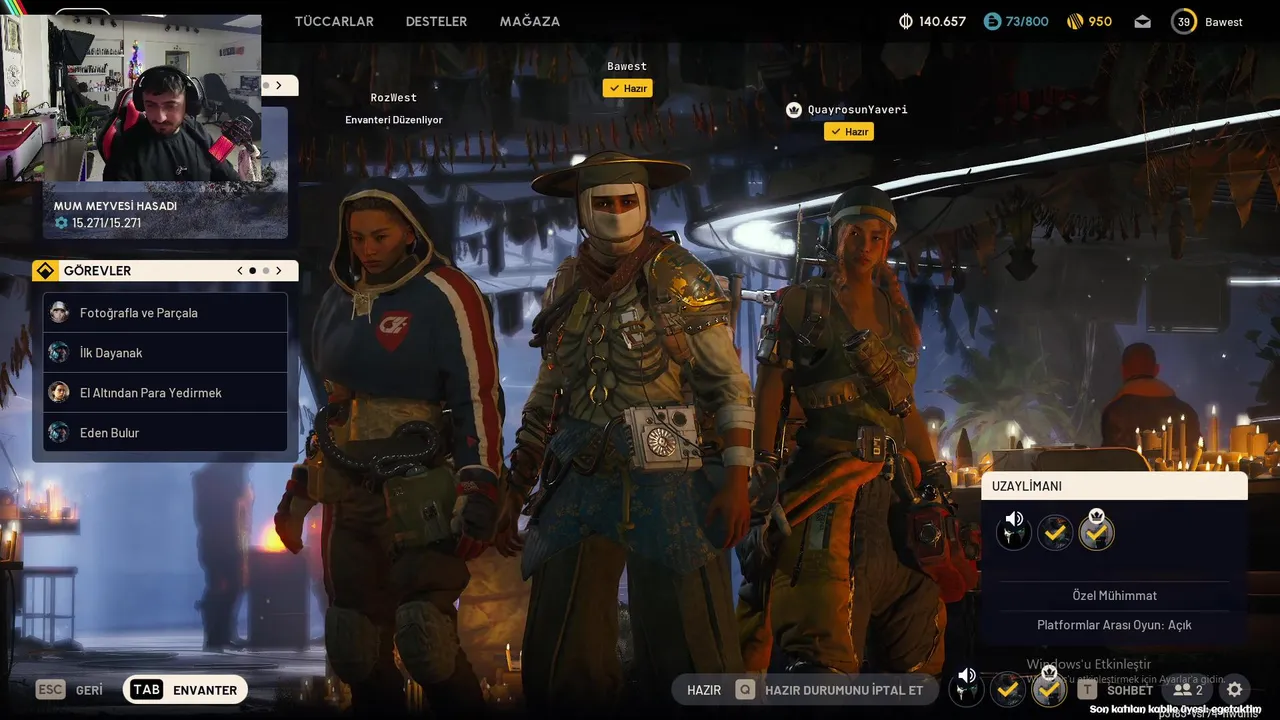Click the middle ready squad avatar in the UZAYLİMANI panel
The height and width of the screenshot is (720, 1280).
[x=1055, y=533]
